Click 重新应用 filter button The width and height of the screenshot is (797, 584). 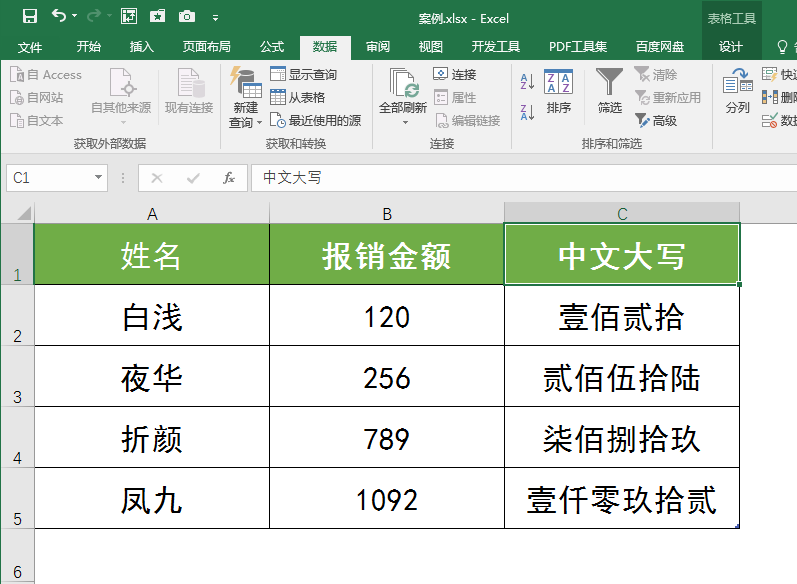coord(667,98)
